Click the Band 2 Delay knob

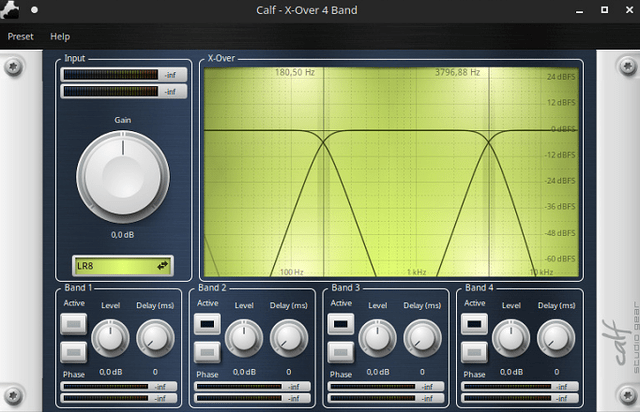pos(289,339)
